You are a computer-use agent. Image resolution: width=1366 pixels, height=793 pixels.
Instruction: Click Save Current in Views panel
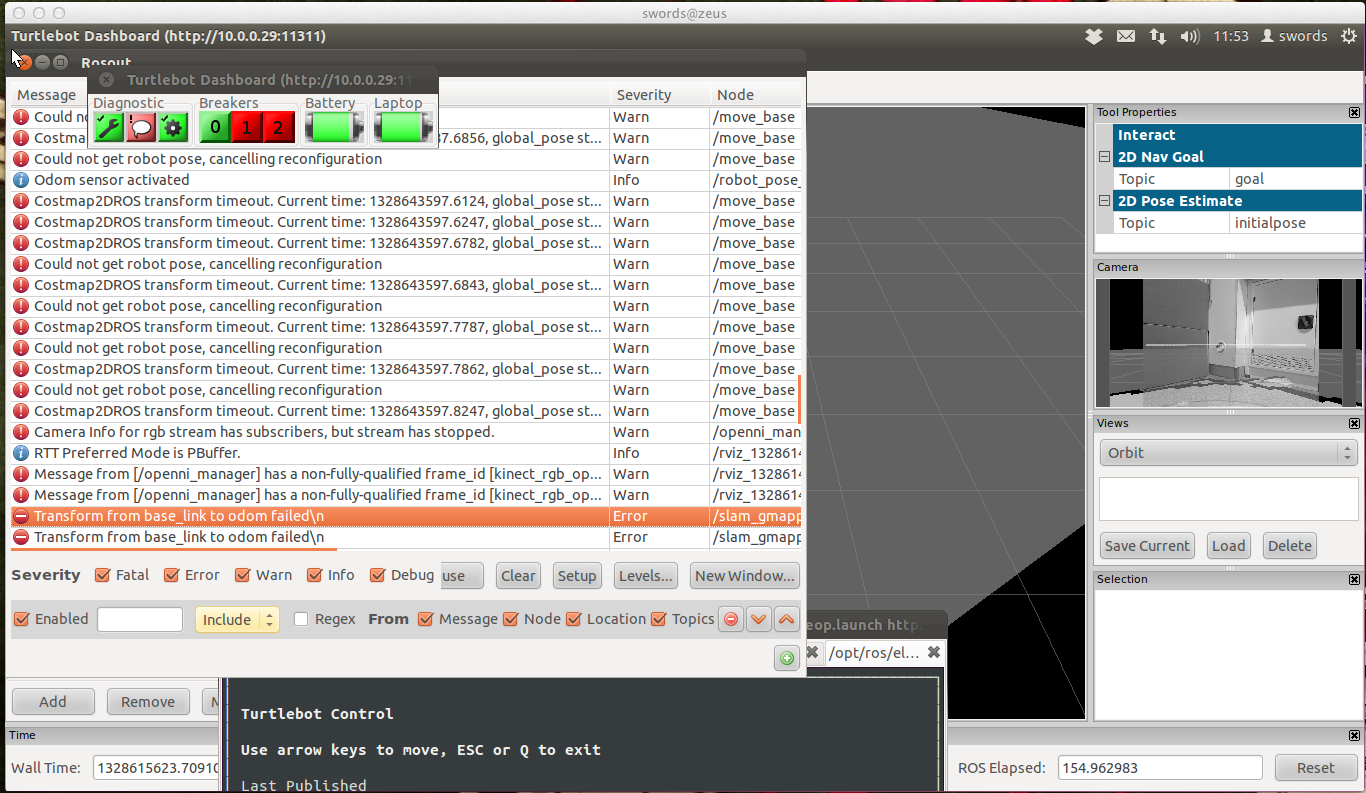(1147, 546)
